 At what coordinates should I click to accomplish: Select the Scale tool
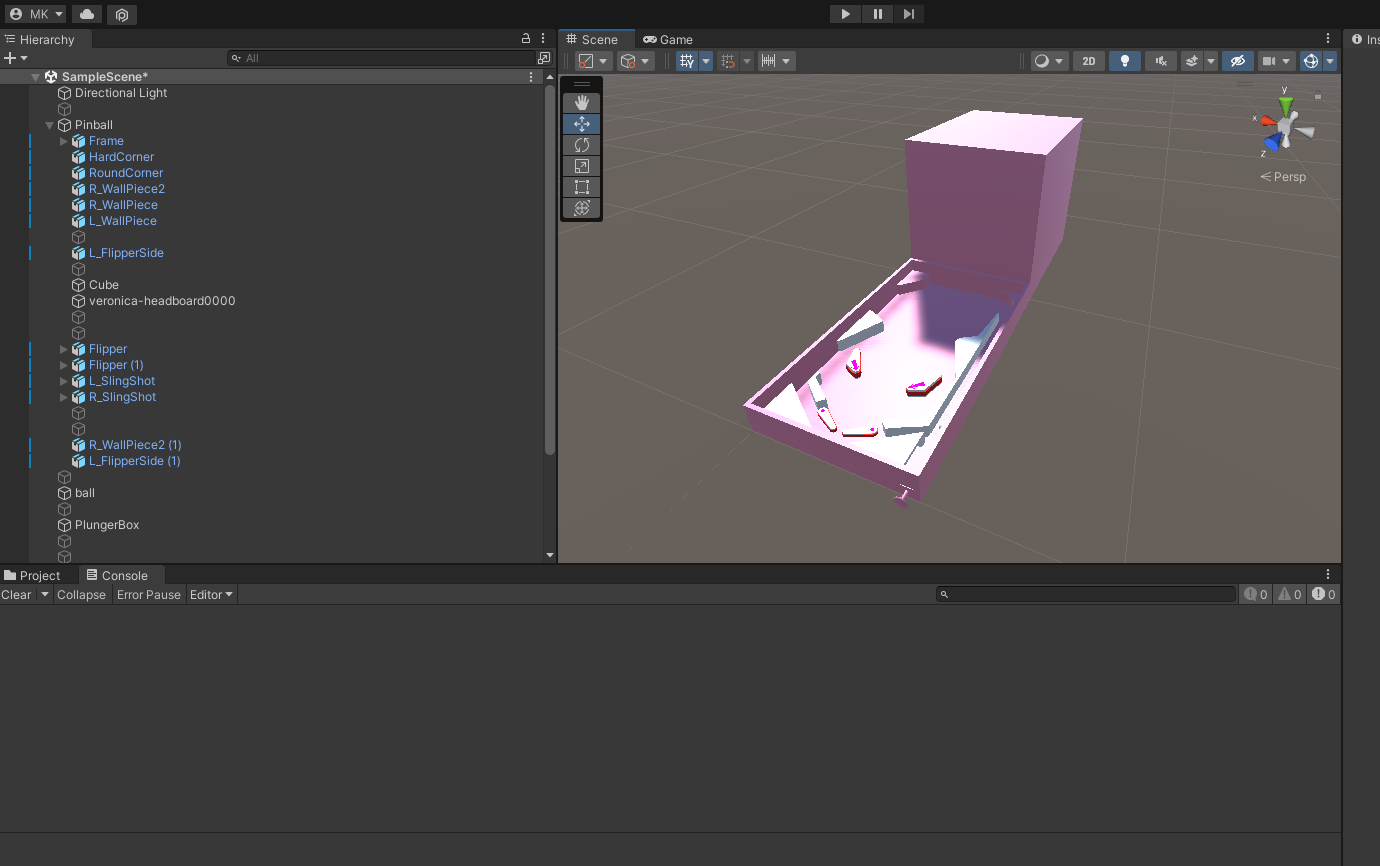(x=582, y=166)
